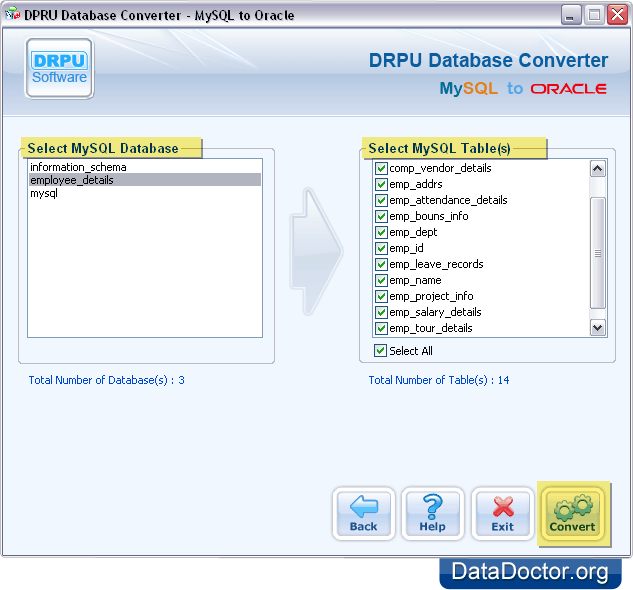This screenshot has width=633, height=590.
Task: Click the table list scroll down arrow
Action: coord(597,328)
